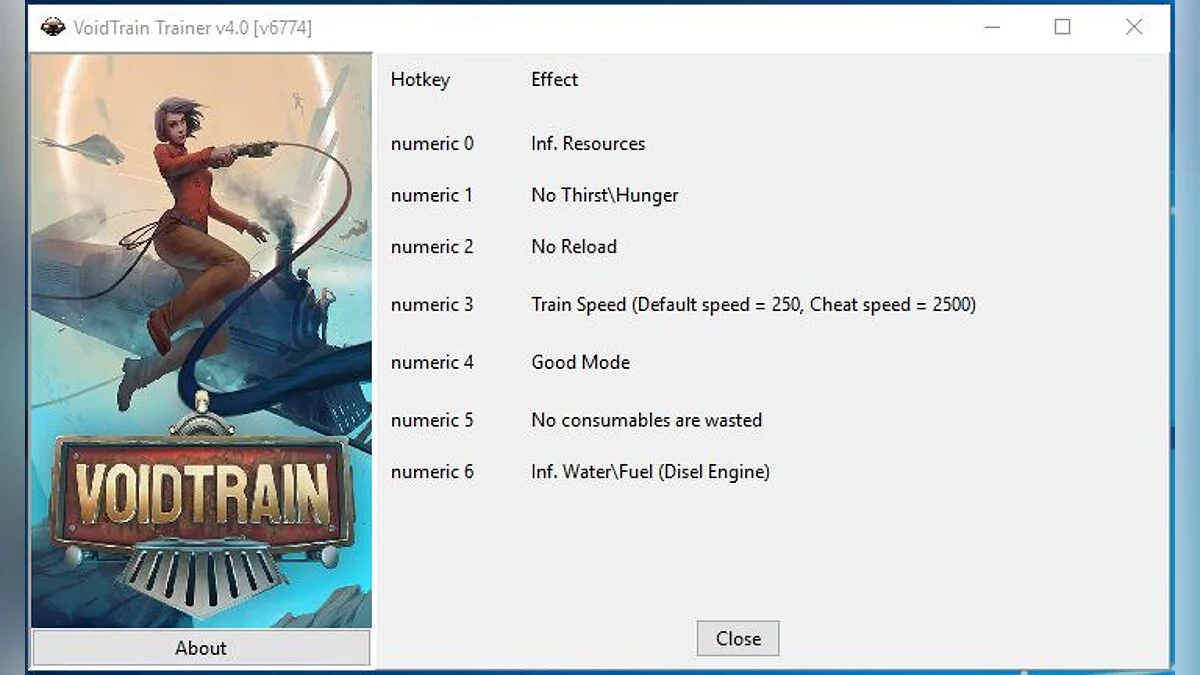Select the numeric 4 hotkey label
The image size is (1200, 675).
click(432, 363)
